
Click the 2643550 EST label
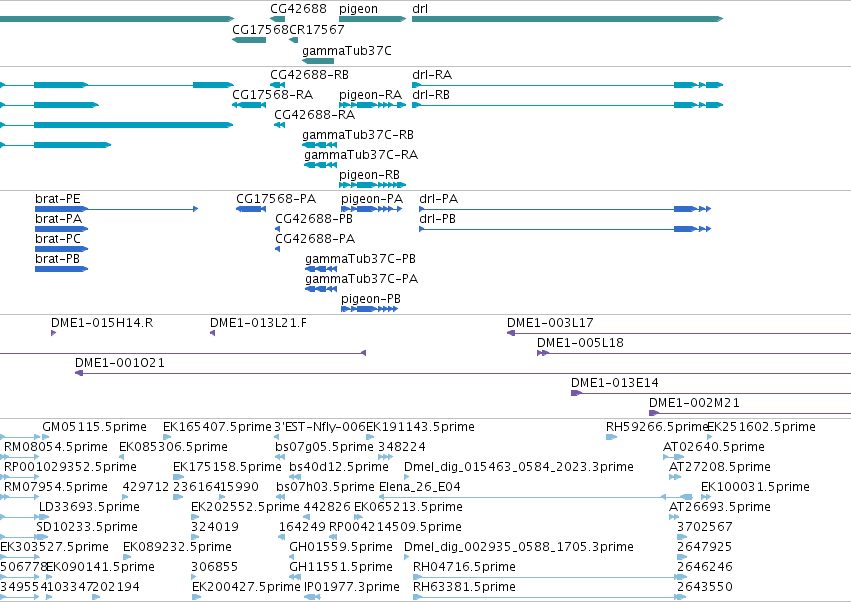coord(705,588)
